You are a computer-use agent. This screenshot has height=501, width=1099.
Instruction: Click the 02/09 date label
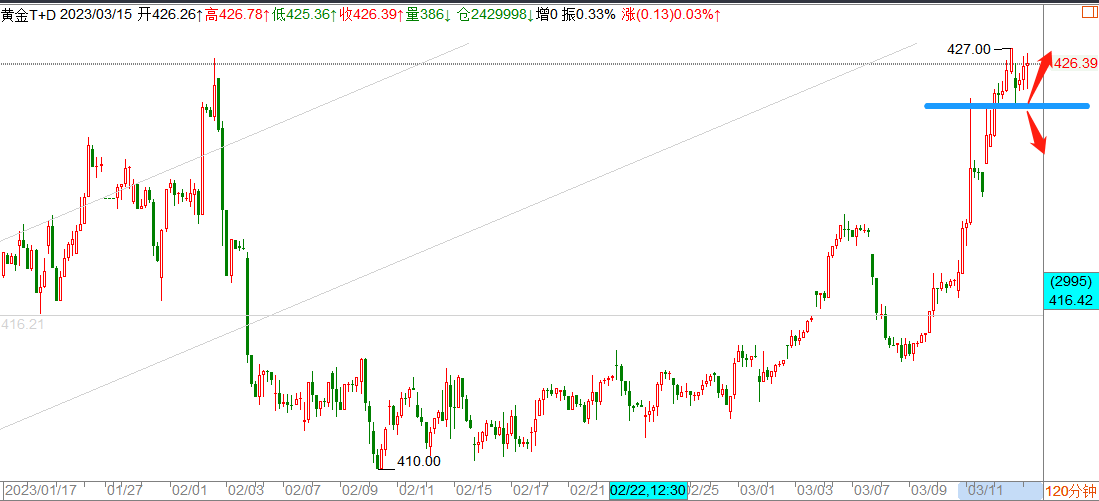(x=359, y=490)
